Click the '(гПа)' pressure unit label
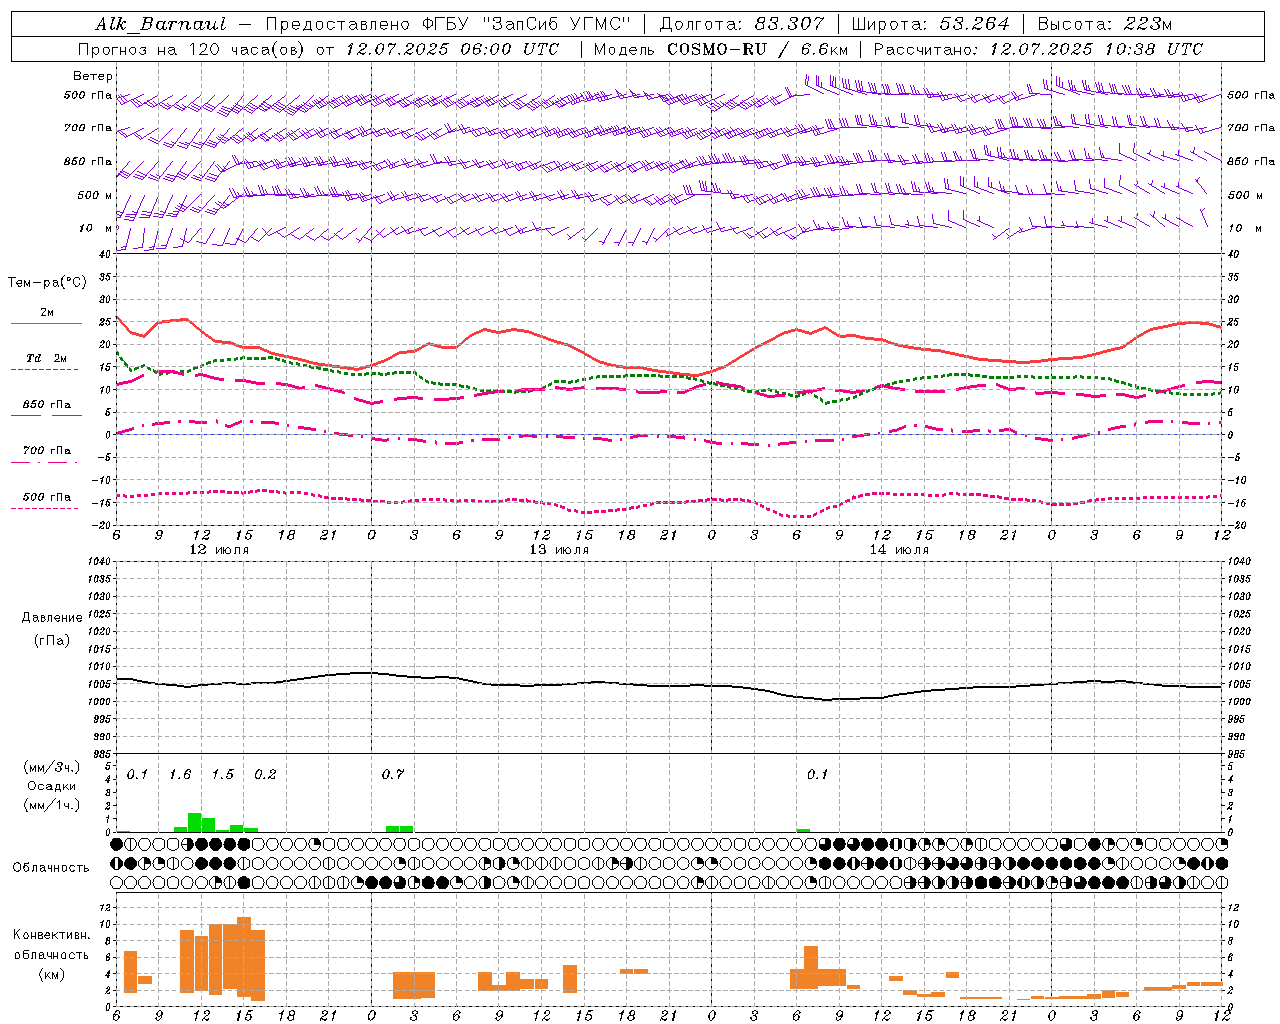 [x=51, y=641]
